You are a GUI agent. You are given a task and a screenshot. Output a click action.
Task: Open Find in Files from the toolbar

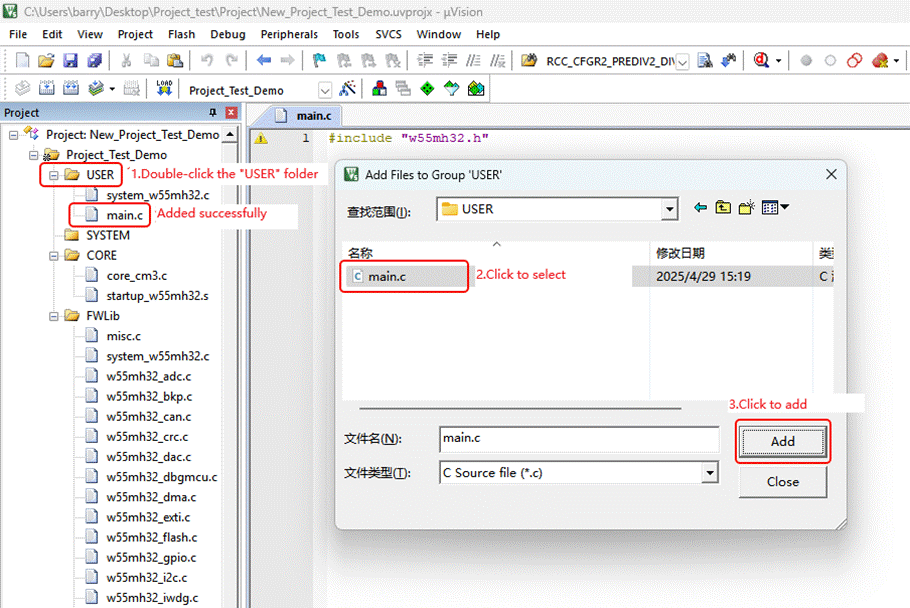(x=529, y=60)
